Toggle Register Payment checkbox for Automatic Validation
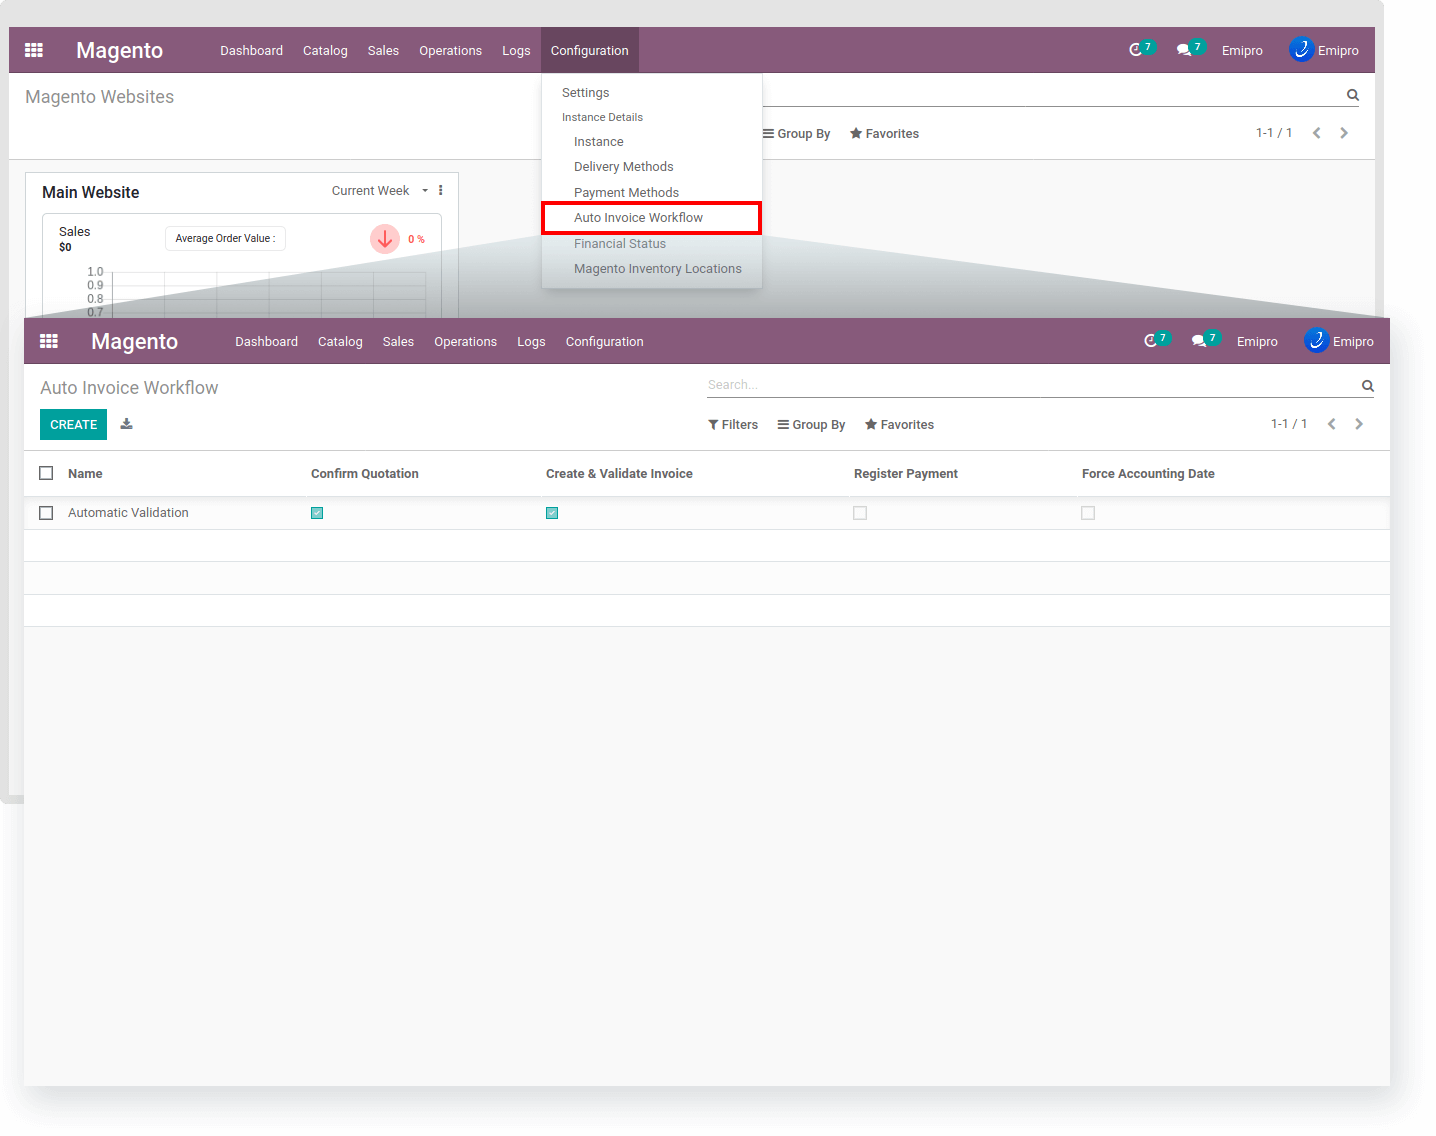The image size is (1436, 1136). [x=860, y=513]
